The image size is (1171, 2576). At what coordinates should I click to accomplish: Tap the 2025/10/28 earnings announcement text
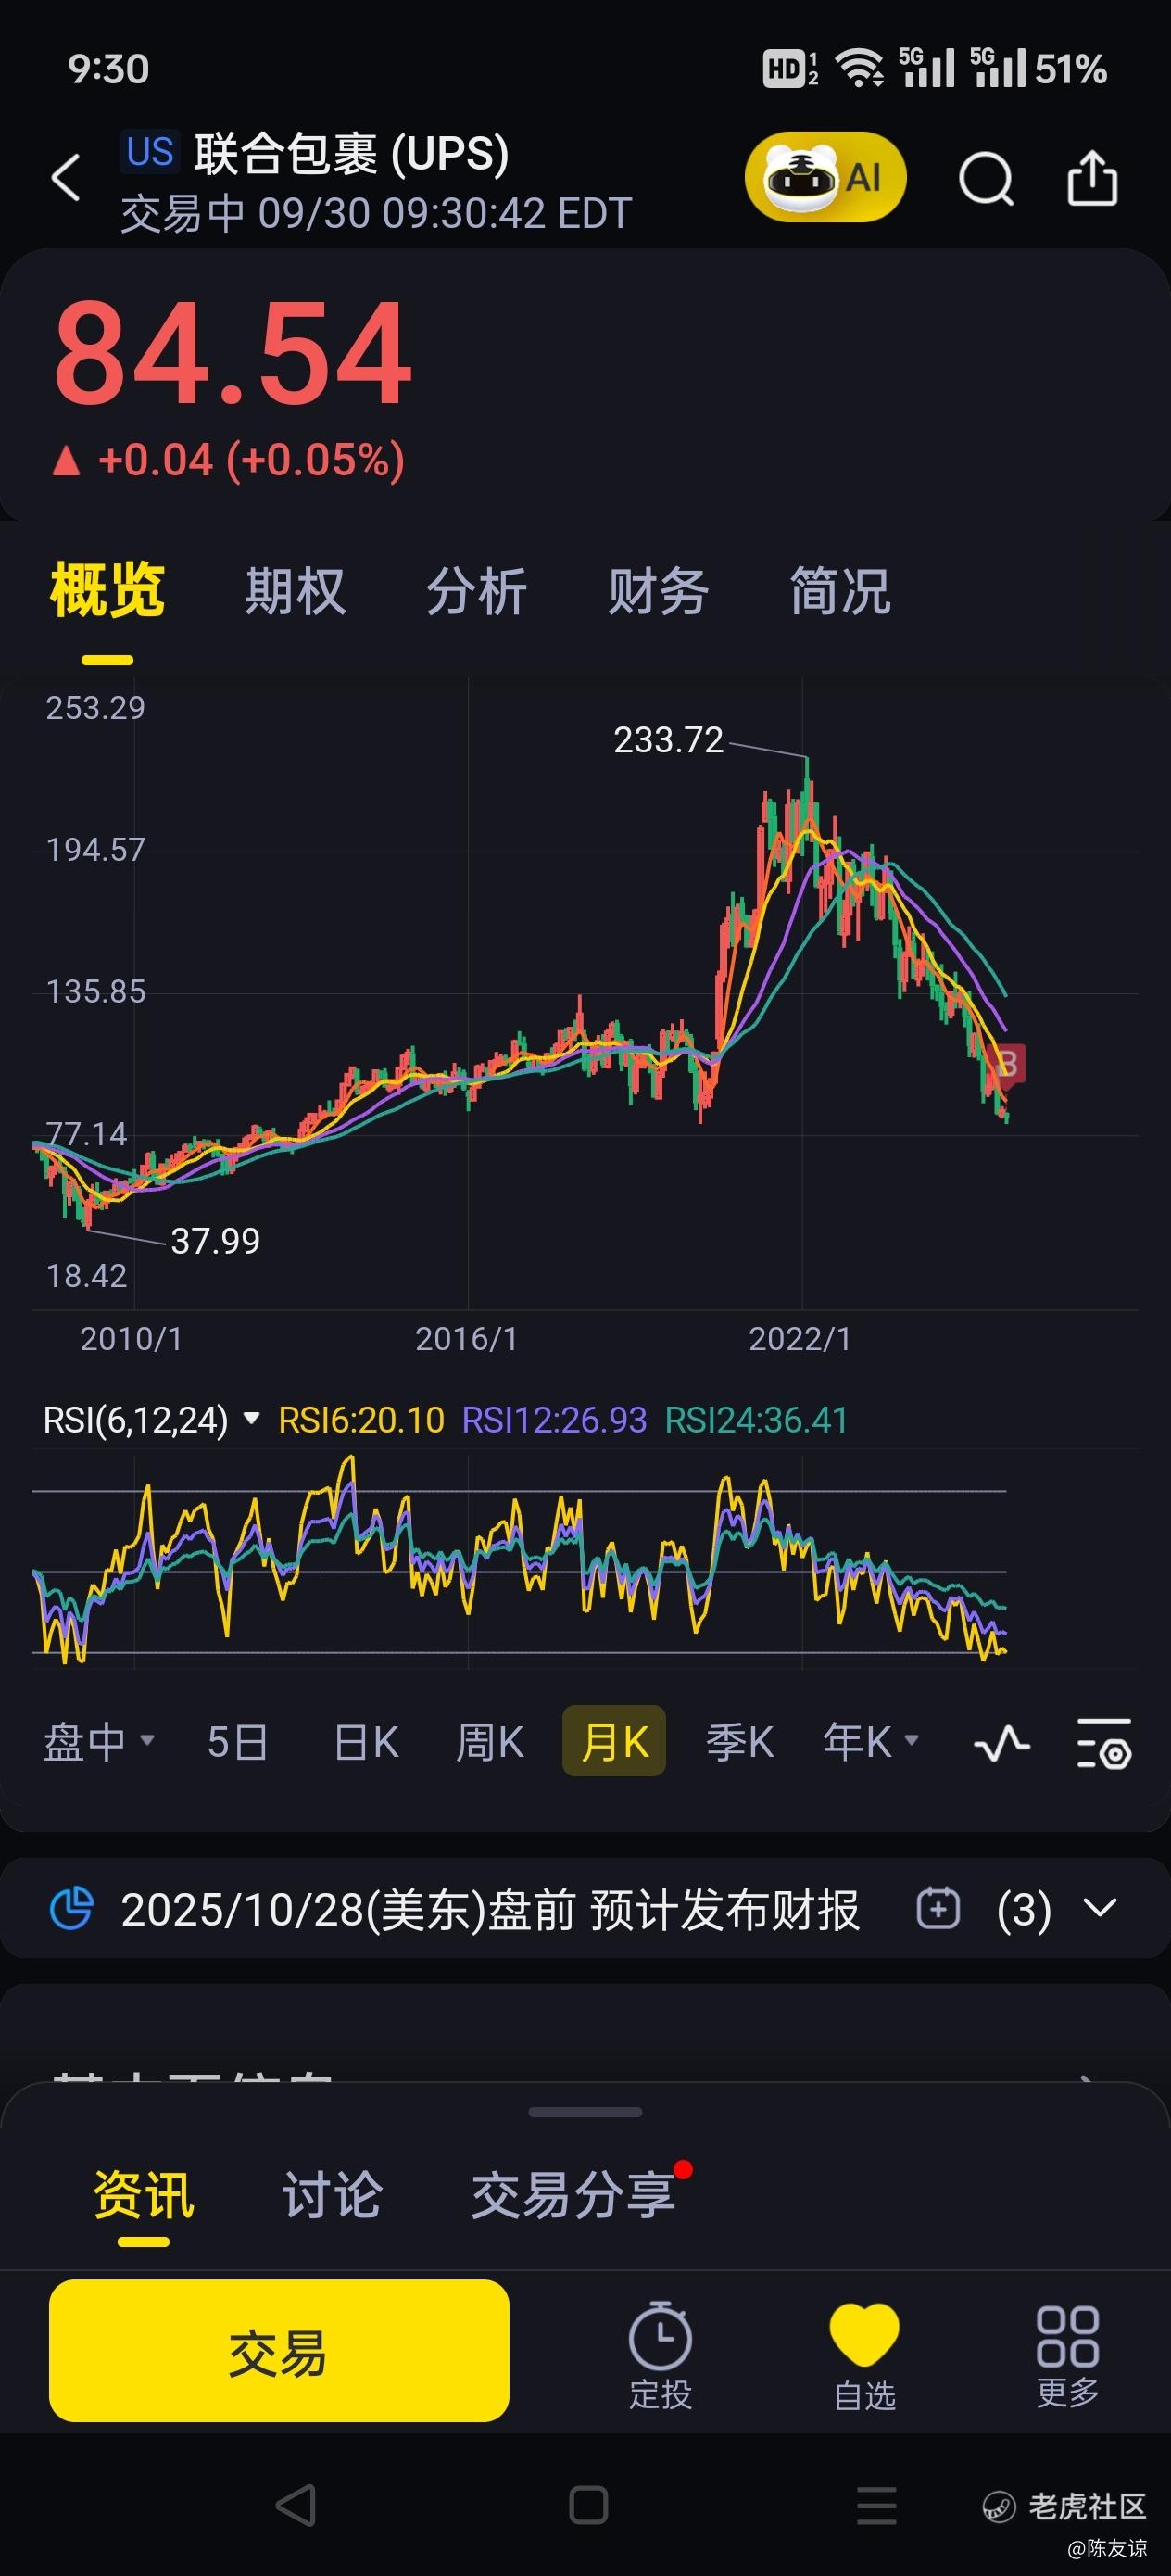pos(490,1909)
